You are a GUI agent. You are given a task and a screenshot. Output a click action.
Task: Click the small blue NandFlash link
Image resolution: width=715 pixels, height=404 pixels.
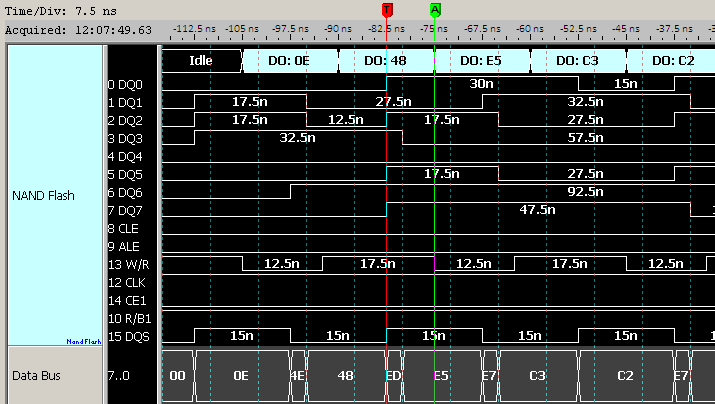click(84, 342)
